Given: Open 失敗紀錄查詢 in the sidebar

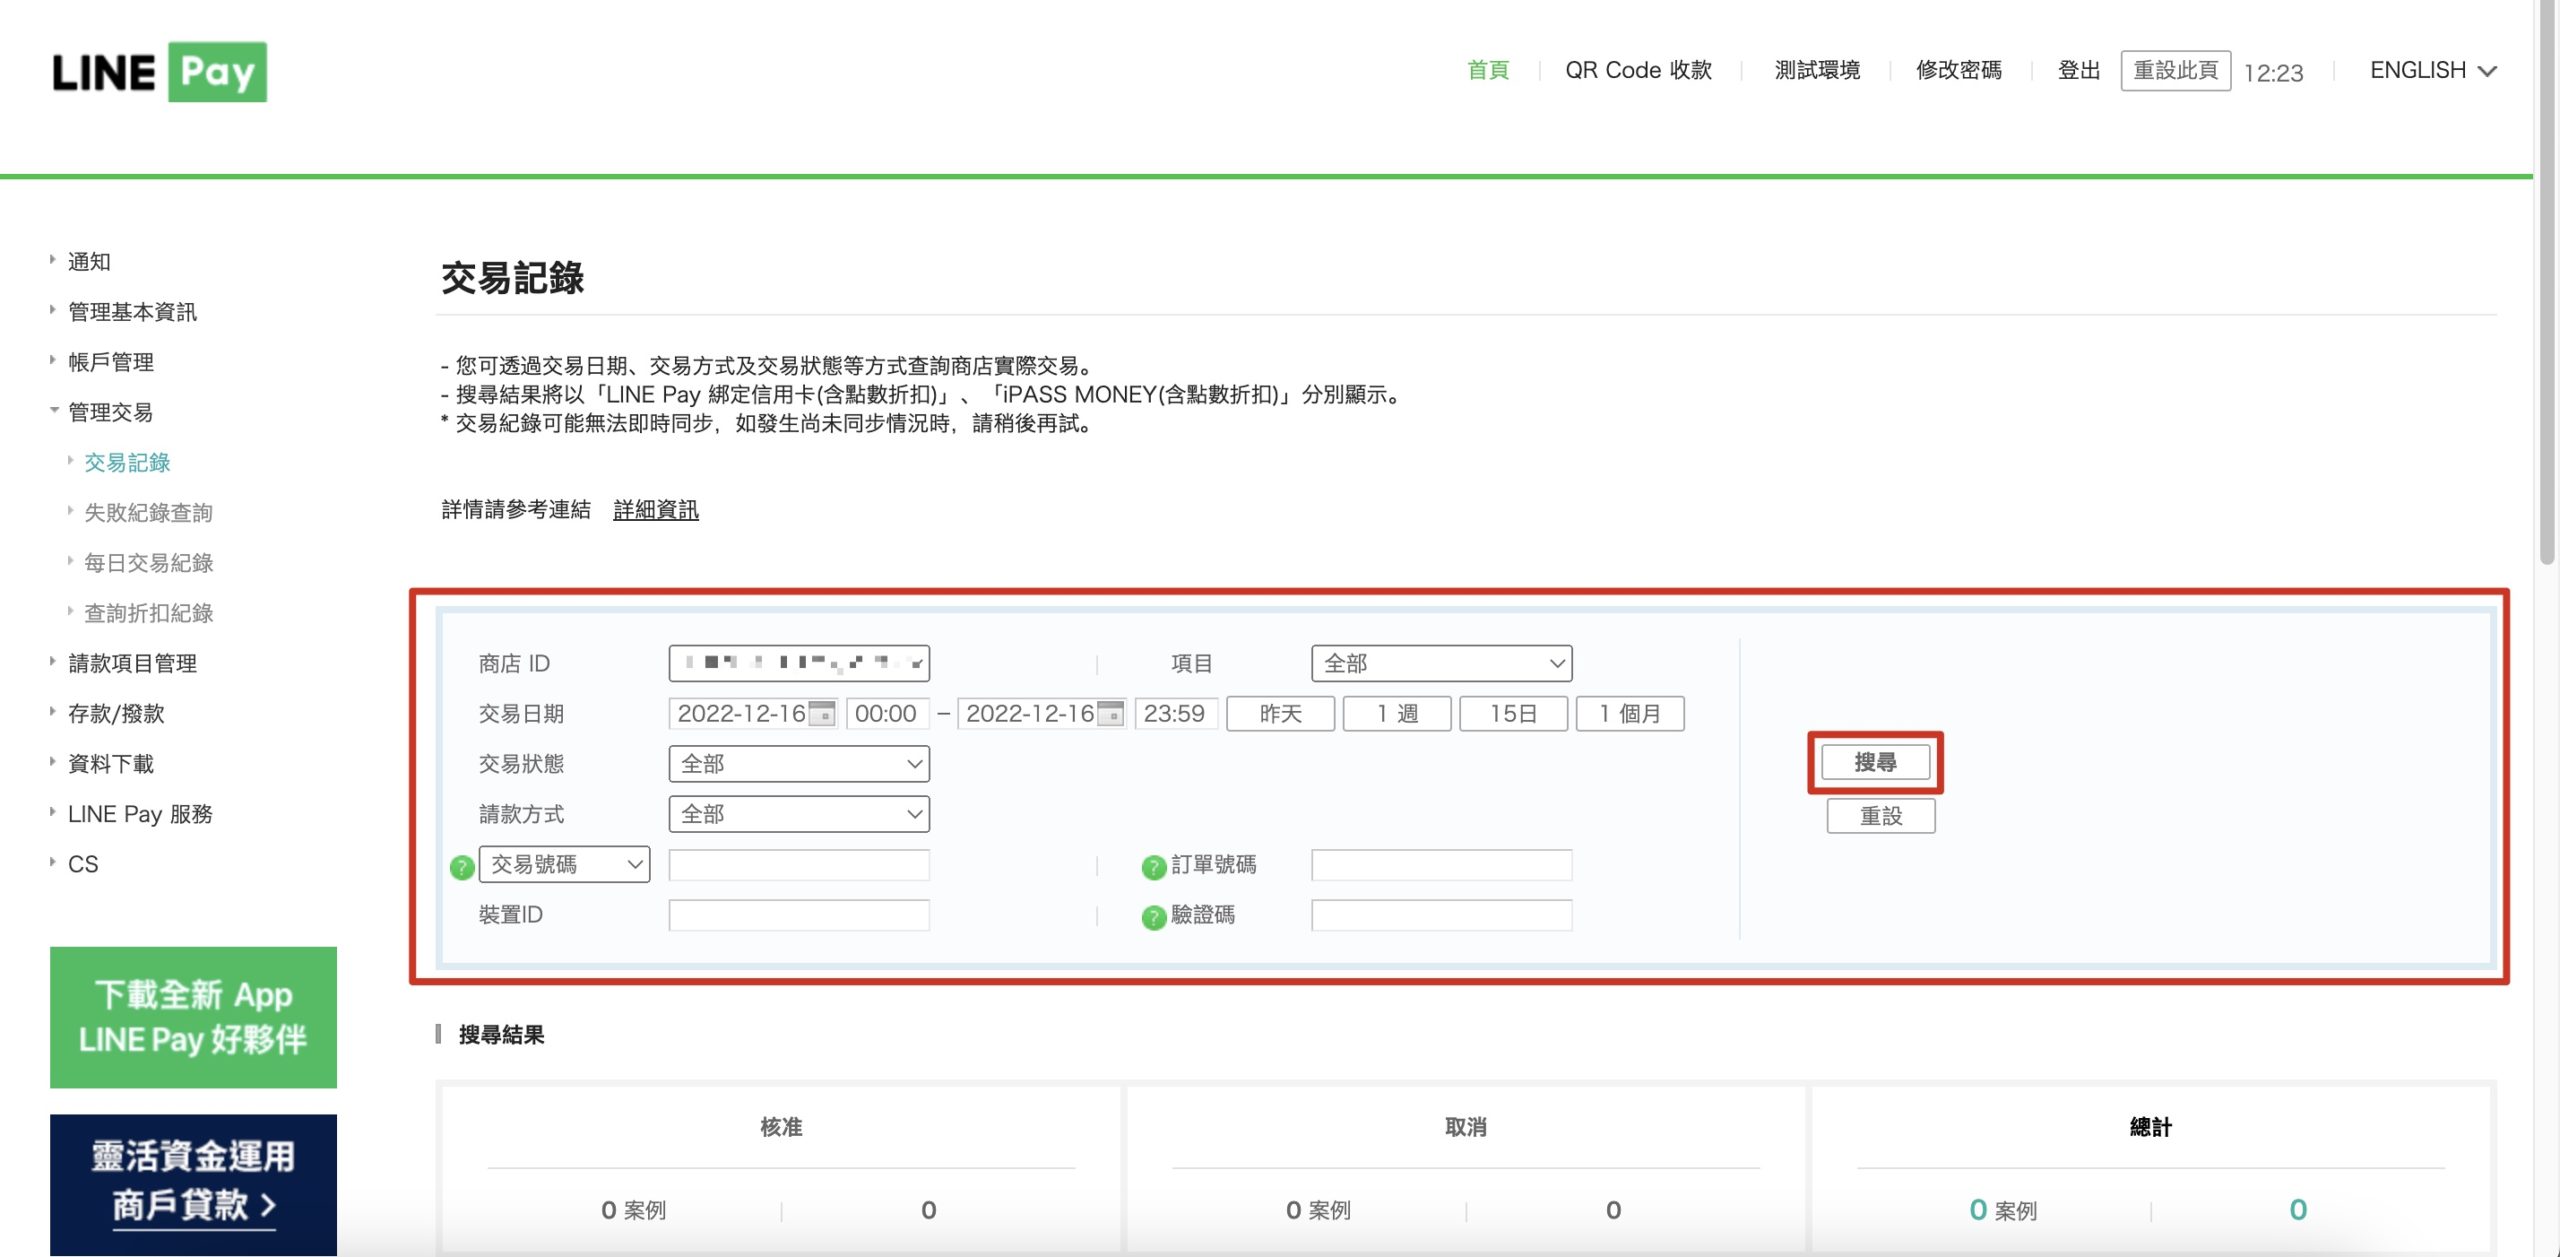Looking at the screenshot, I should pos(148,513).
